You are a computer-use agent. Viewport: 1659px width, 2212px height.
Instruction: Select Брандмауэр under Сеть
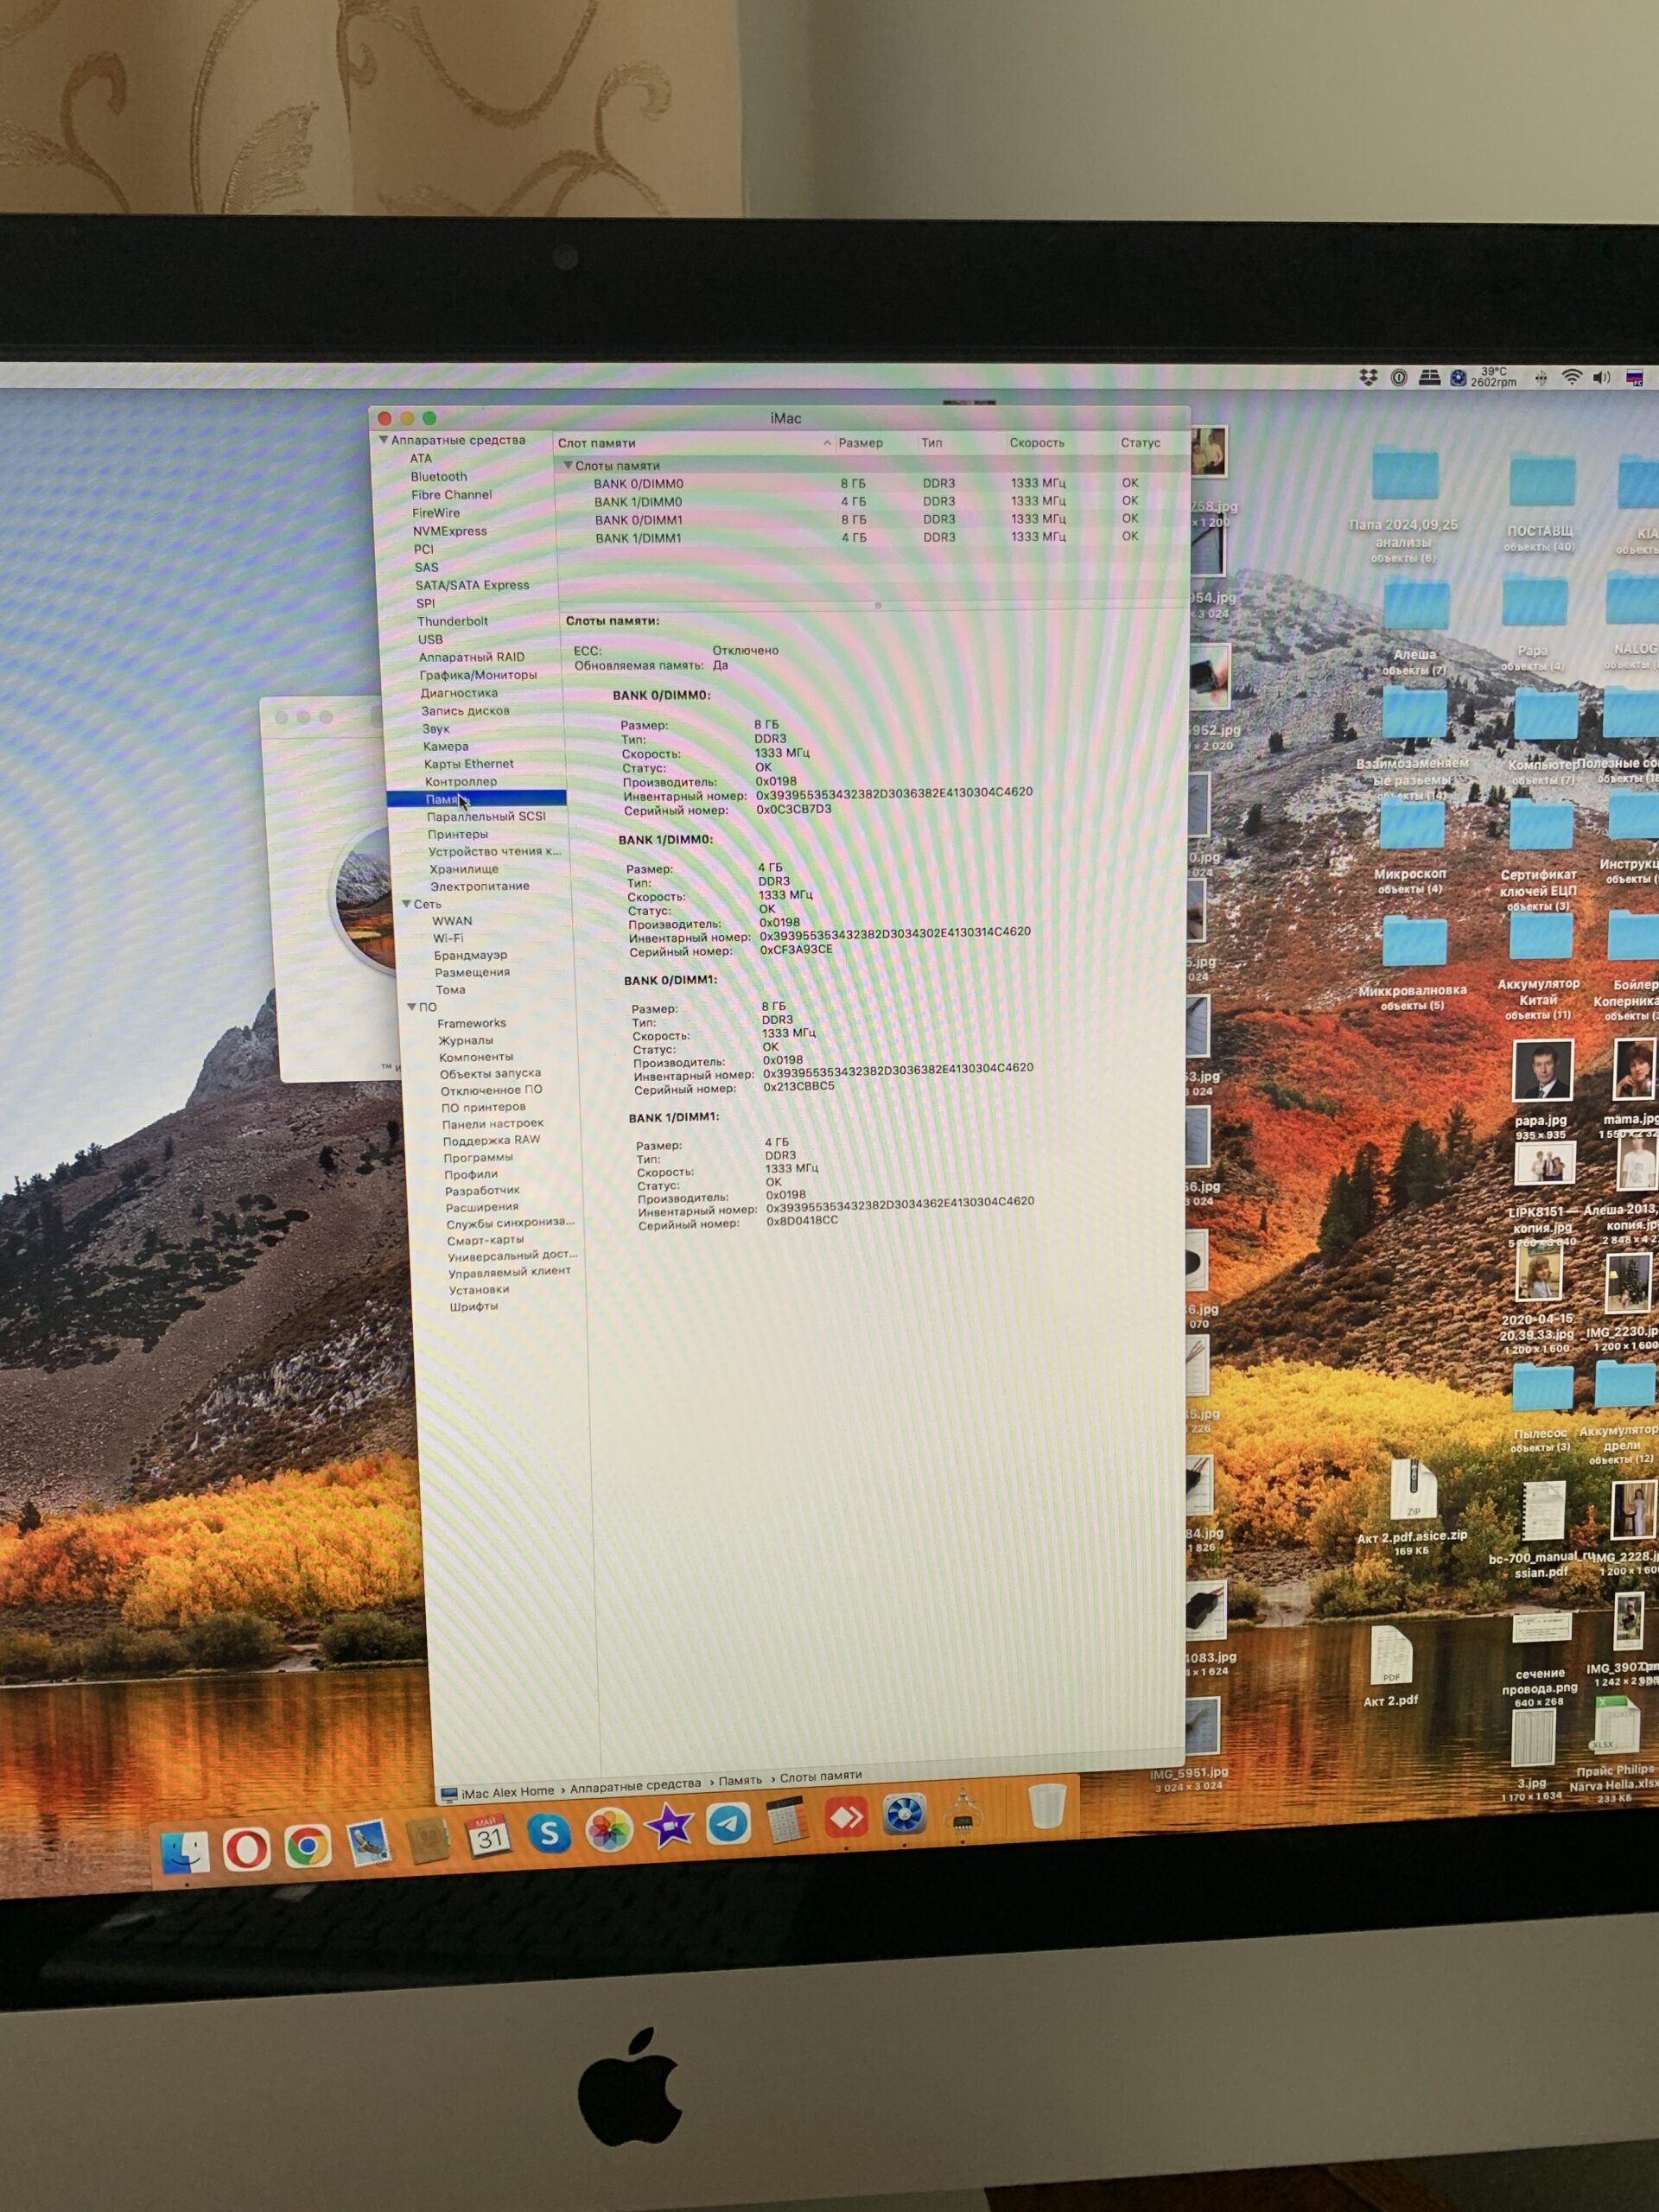[x=469, y=955]
